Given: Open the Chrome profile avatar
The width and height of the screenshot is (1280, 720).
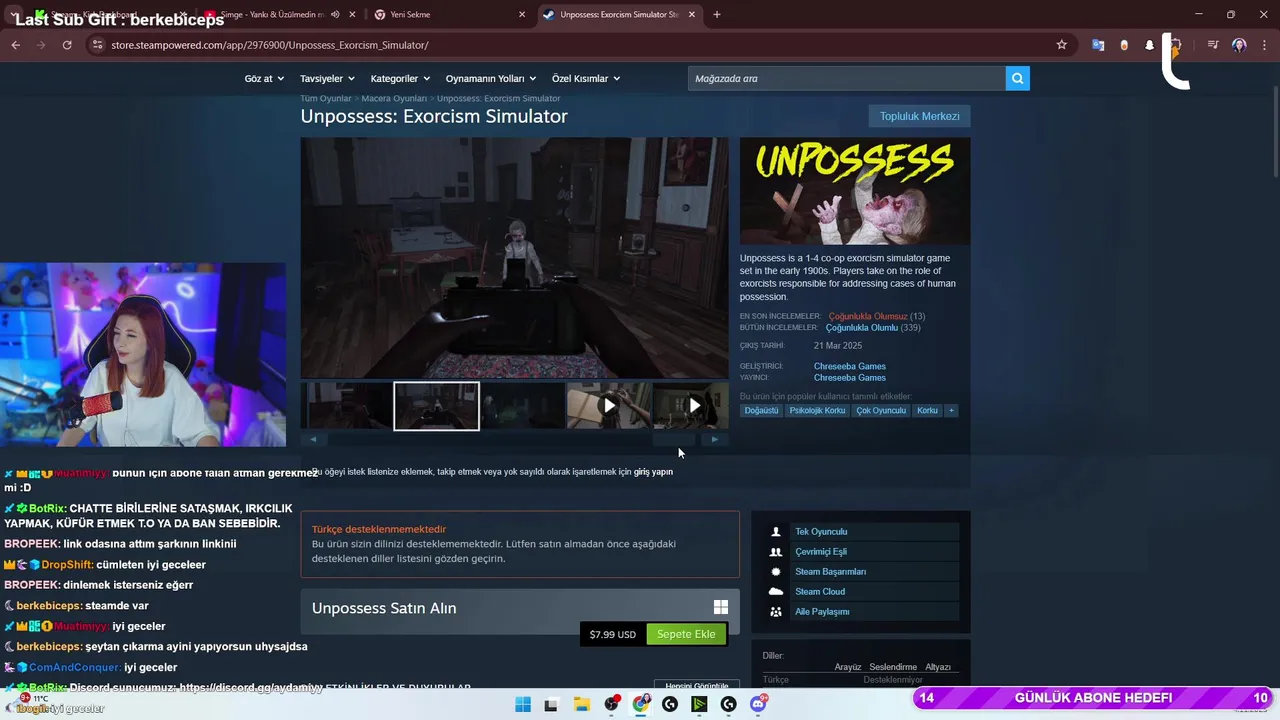Looking at the screenshot, I should click(x=1239, y=45).
